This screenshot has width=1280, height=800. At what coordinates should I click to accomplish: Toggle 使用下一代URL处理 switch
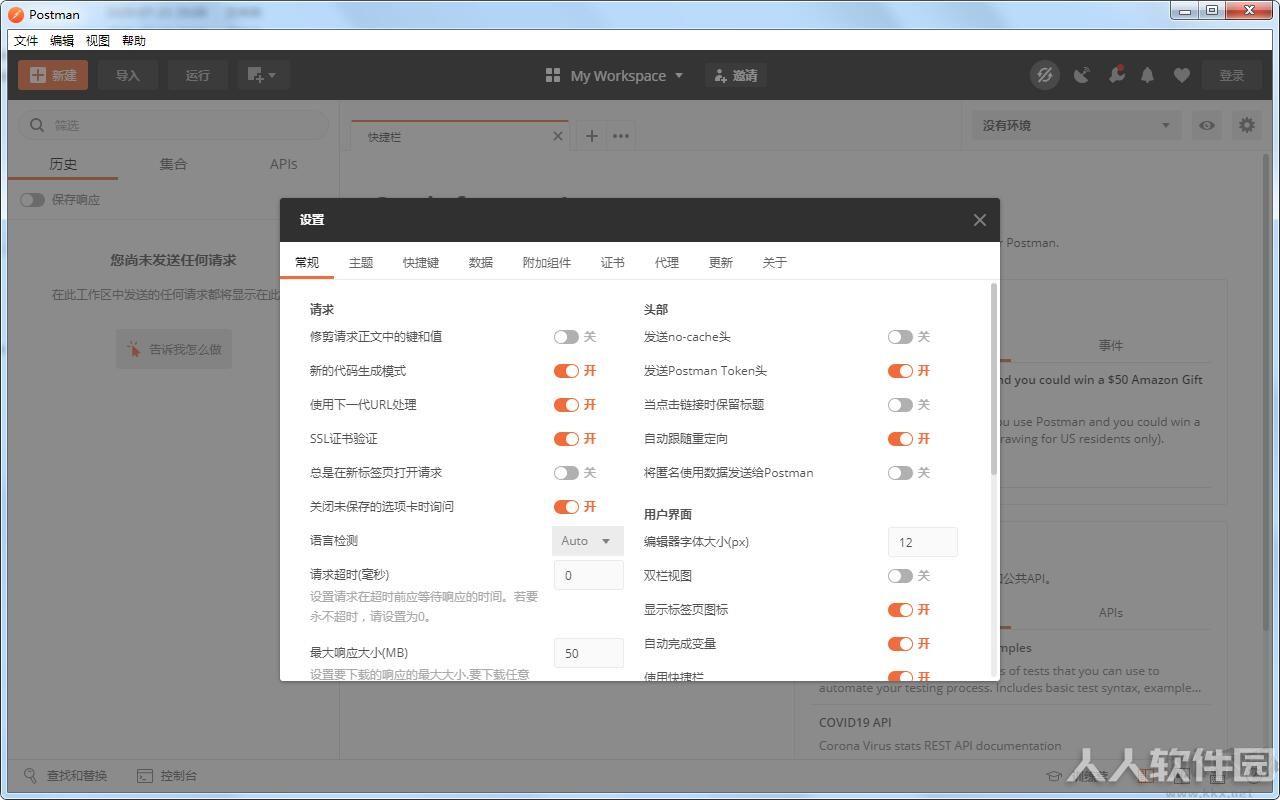[x=566, y=405]
